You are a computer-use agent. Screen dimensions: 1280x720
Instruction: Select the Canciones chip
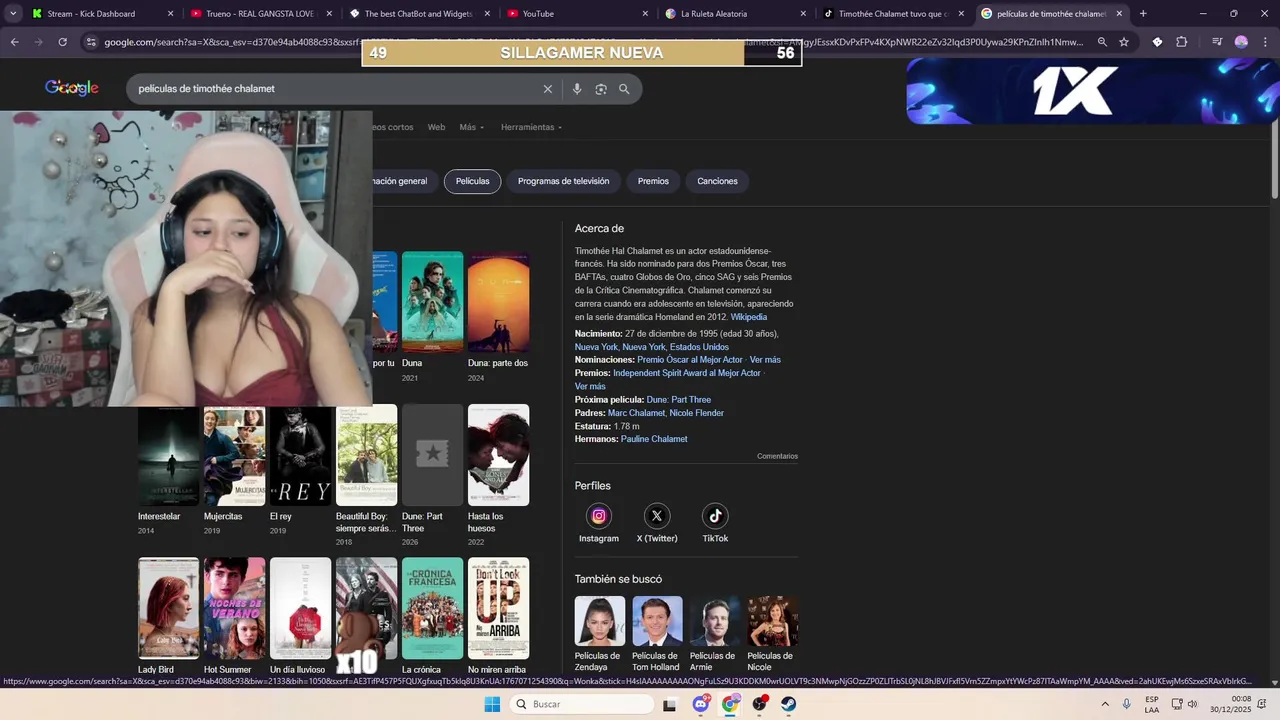point(717,181)
